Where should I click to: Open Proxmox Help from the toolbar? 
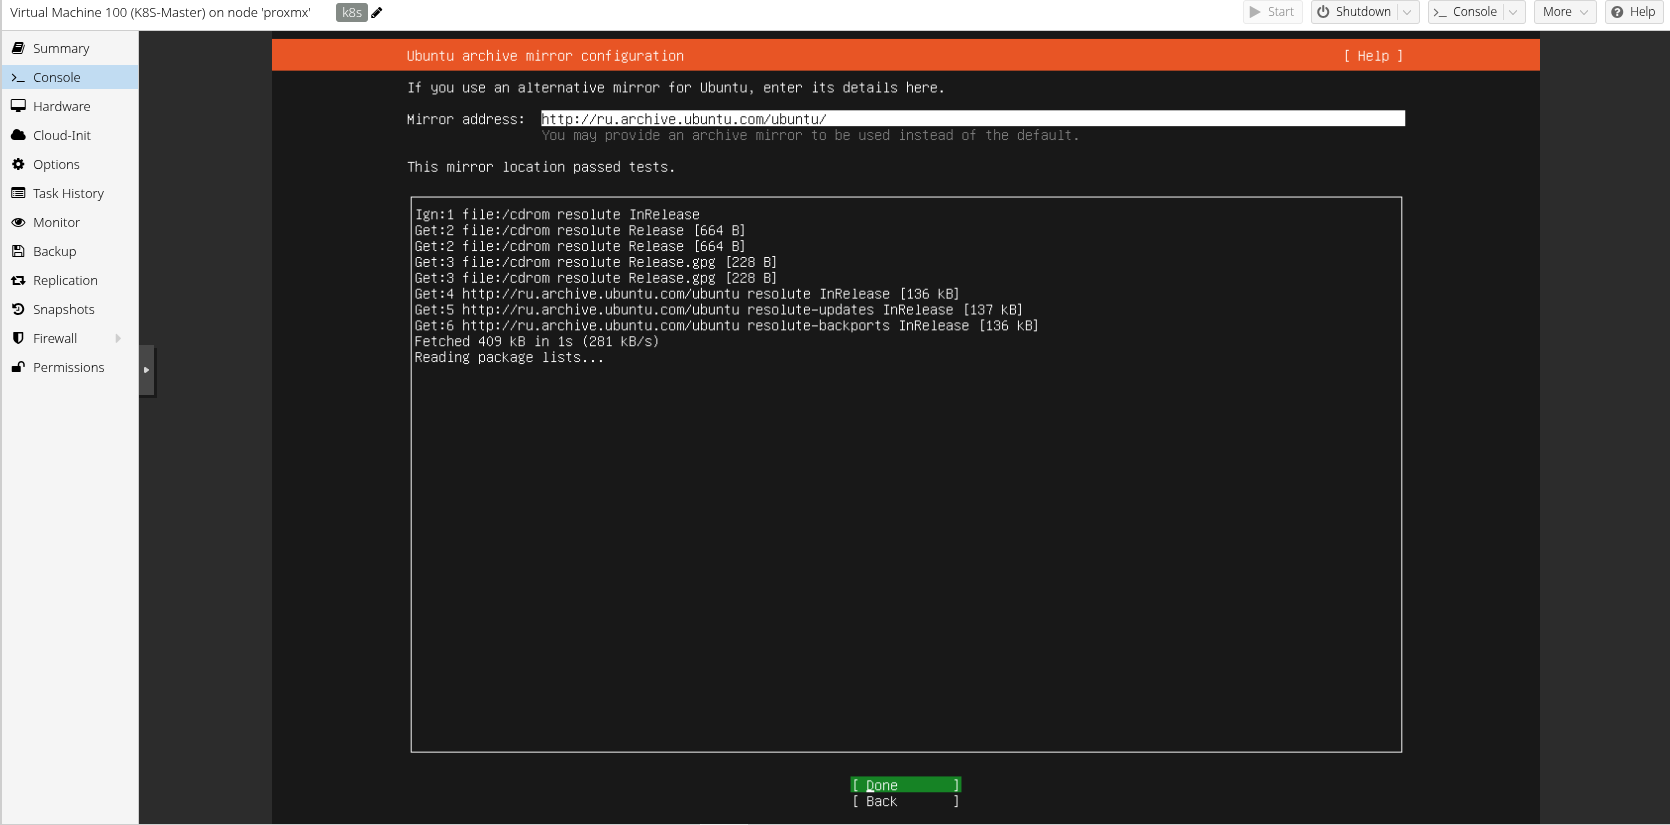(1633, 12)
